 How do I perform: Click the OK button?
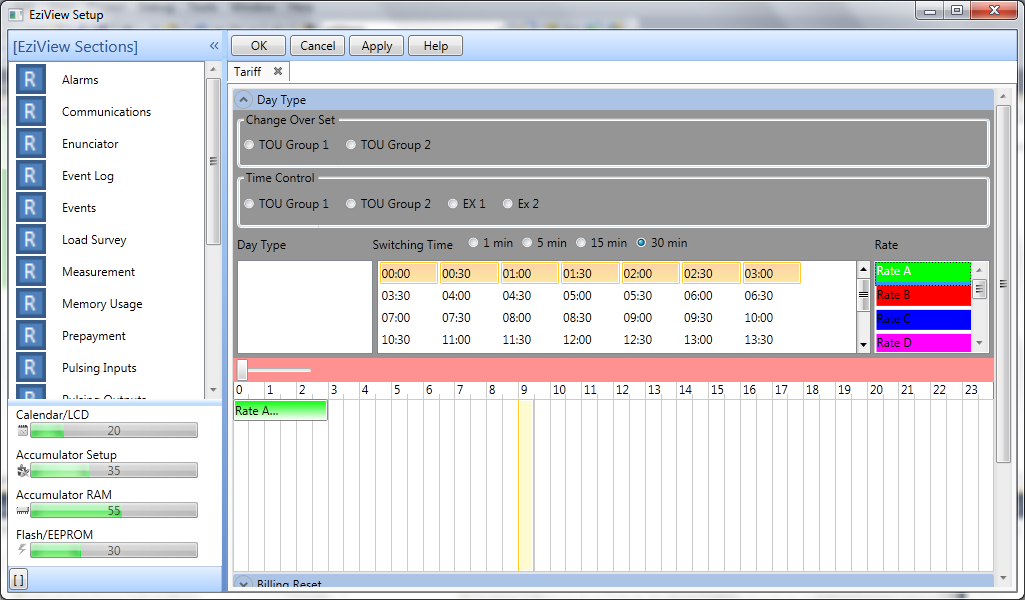[259, 46]
